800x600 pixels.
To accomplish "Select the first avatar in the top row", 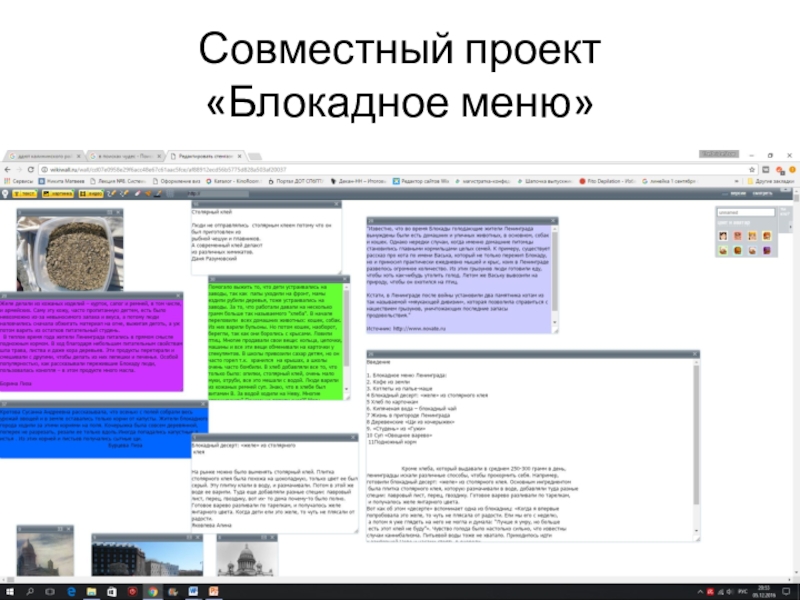I will [x=723, y=236].
